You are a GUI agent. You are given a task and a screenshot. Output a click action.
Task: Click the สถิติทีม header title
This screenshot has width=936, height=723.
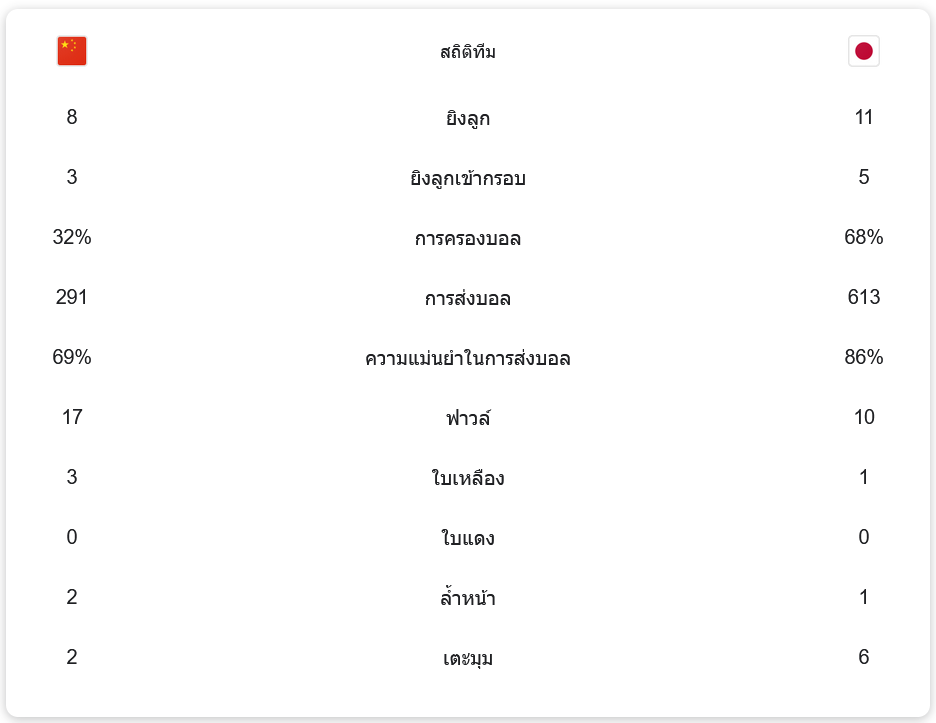pos(468,52)
